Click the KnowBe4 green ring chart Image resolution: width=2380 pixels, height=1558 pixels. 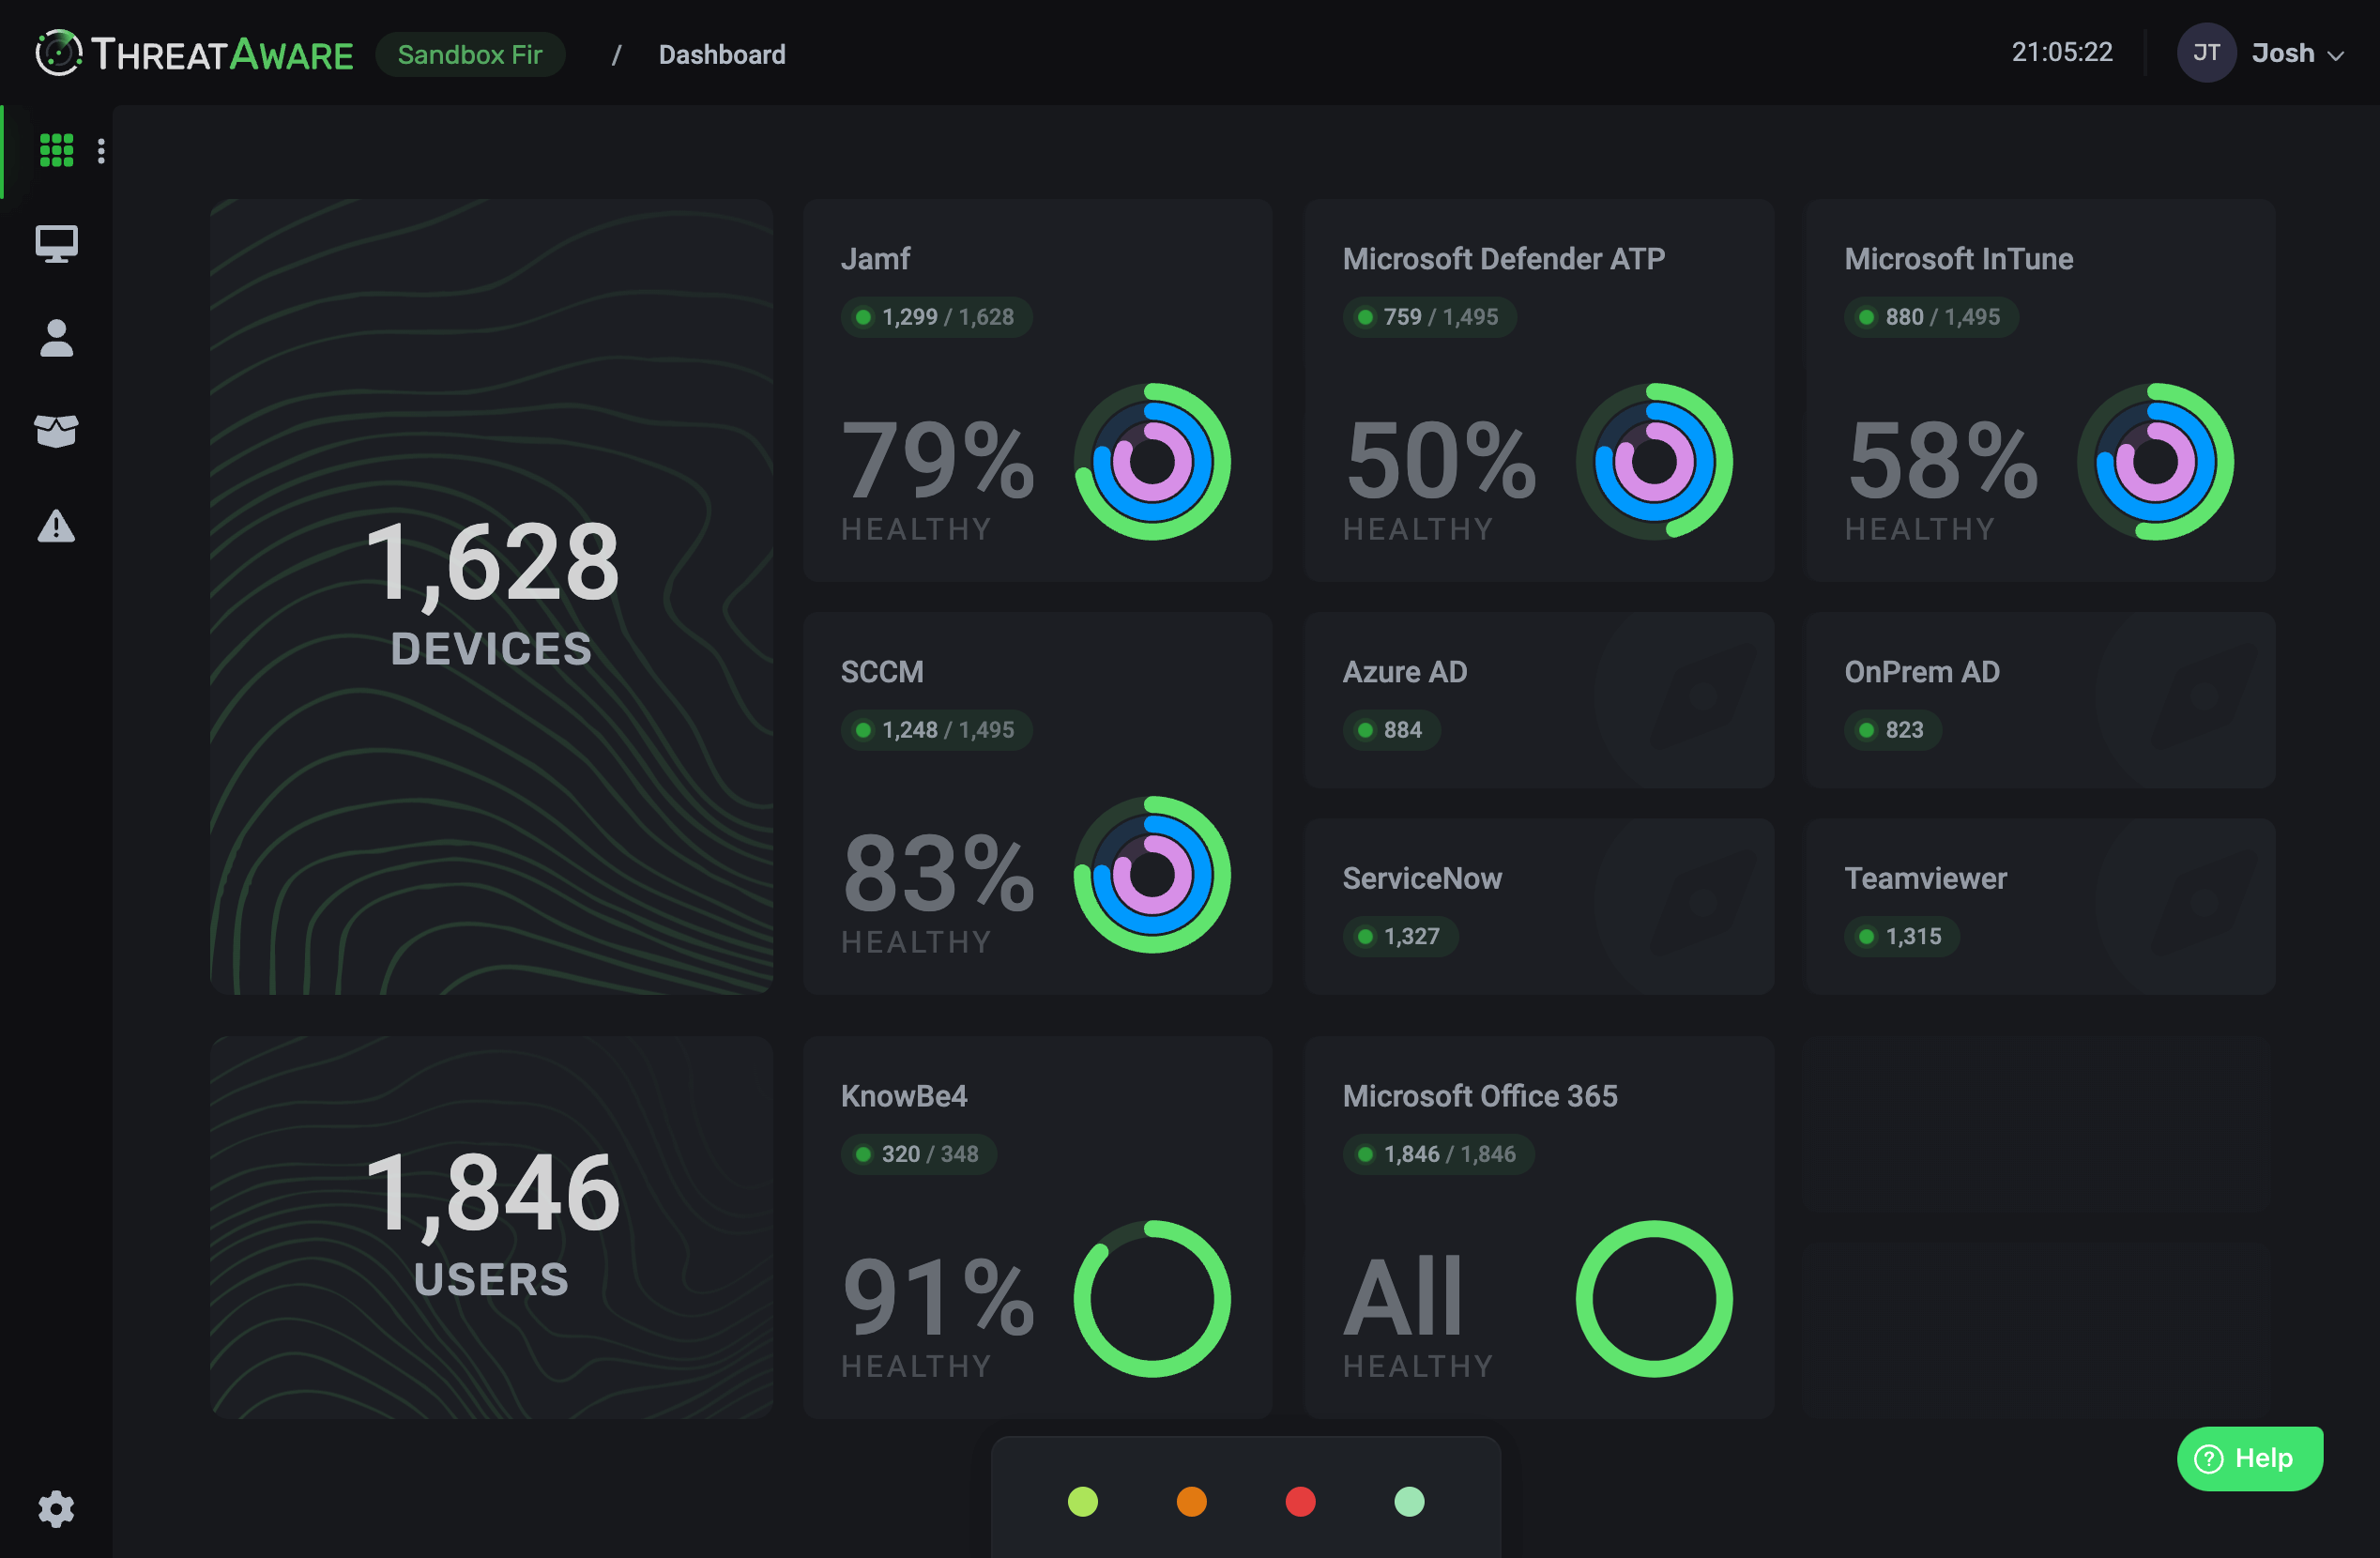1152,1299
